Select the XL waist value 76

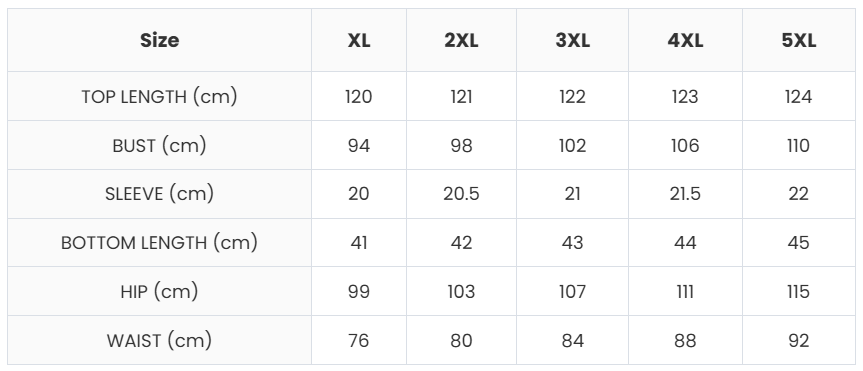pyautogui.click(x=359, y=340)
